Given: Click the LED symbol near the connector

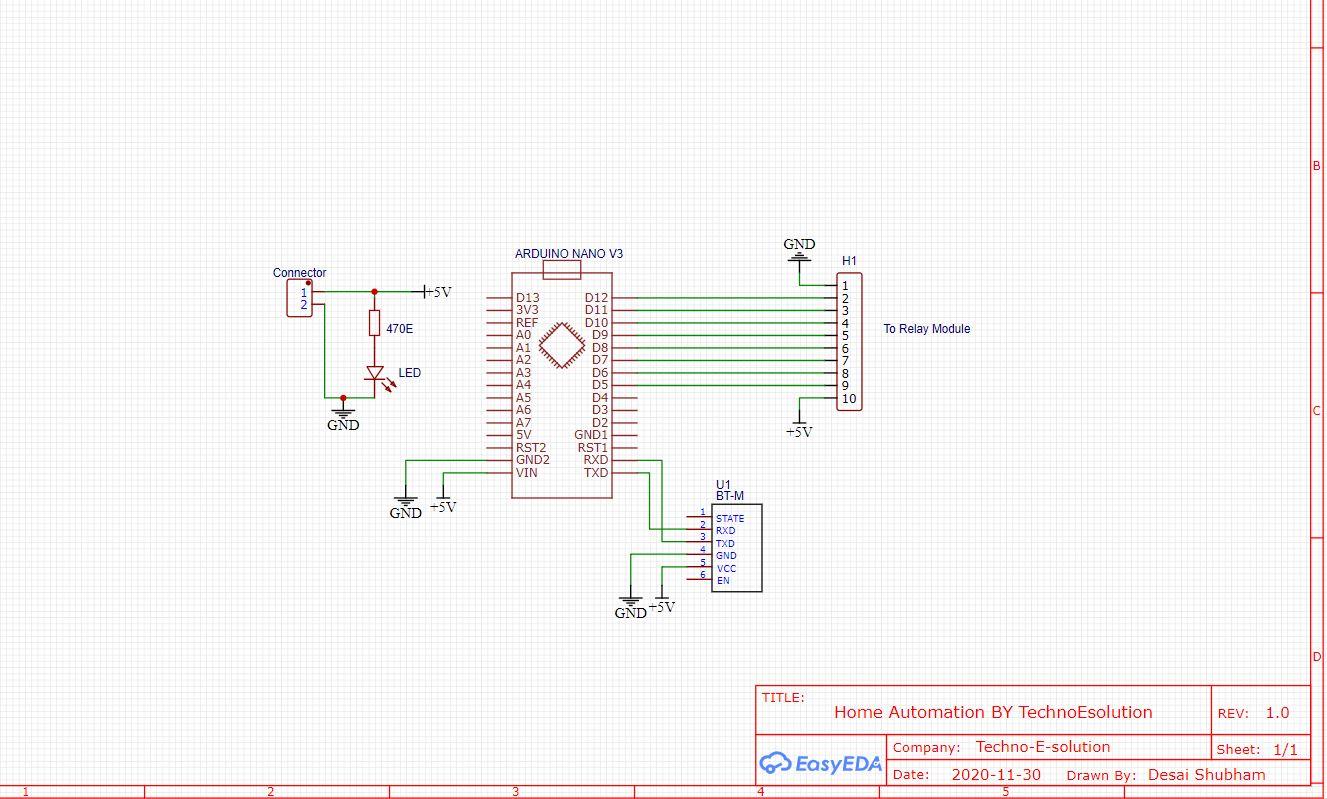Looking at the screenshot, I should pyautogui.click(x=375, y=373).
